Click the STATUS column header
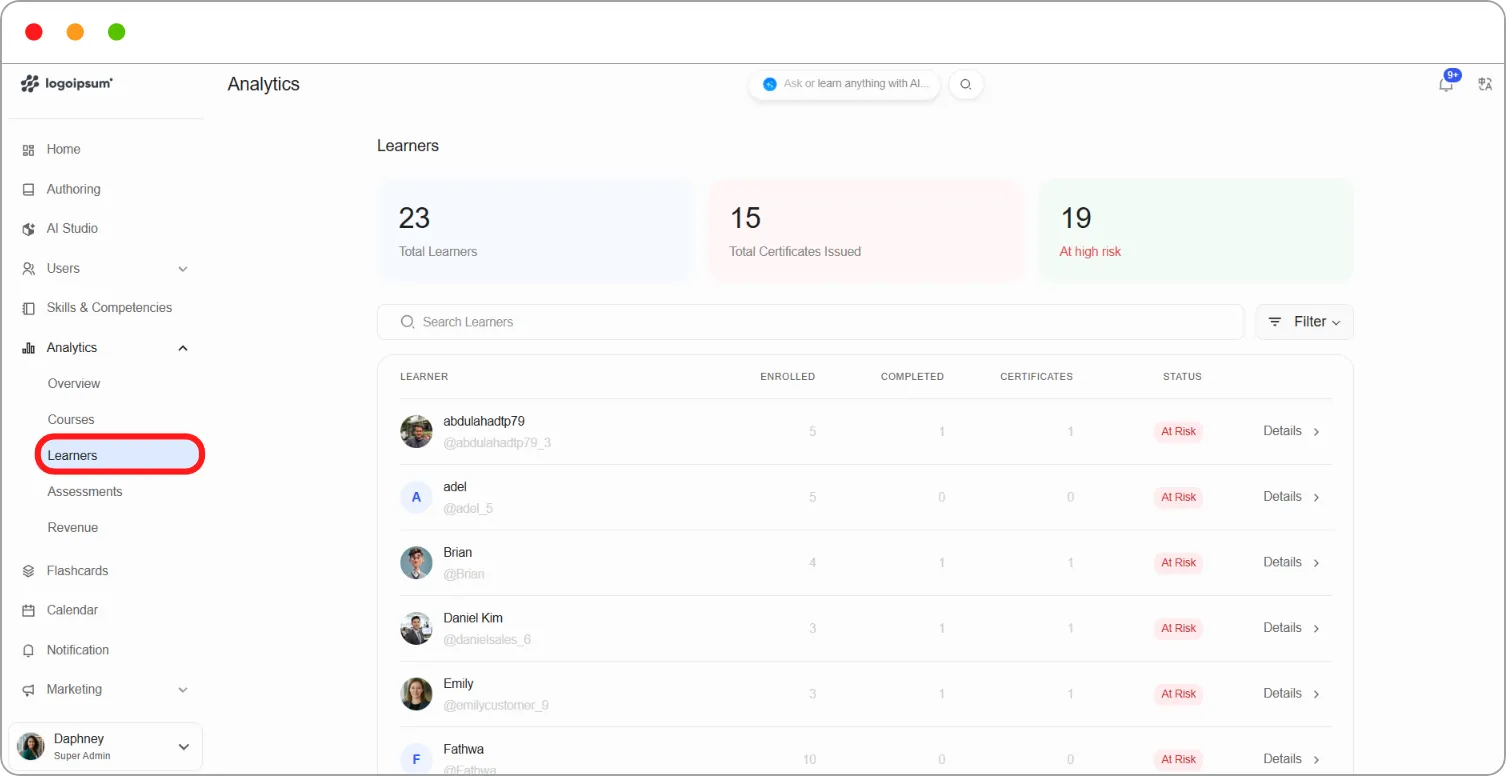1506x776 pixels. pos(1182,377)
